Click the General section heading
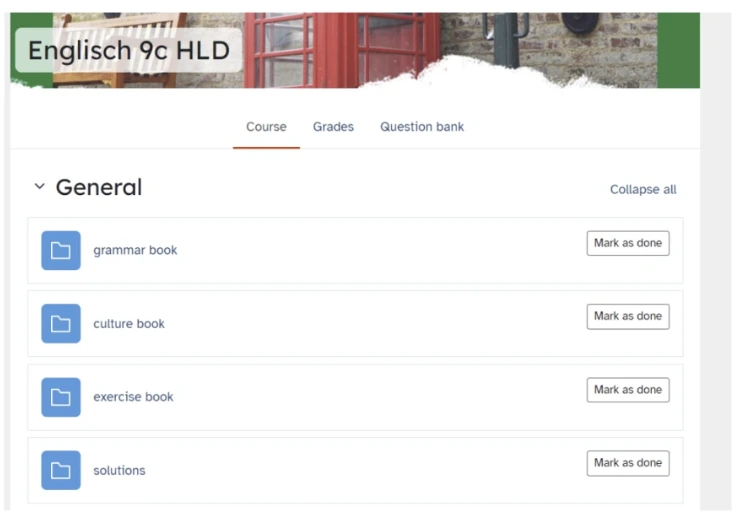The image size is (744, 520). tap(99, 187)
